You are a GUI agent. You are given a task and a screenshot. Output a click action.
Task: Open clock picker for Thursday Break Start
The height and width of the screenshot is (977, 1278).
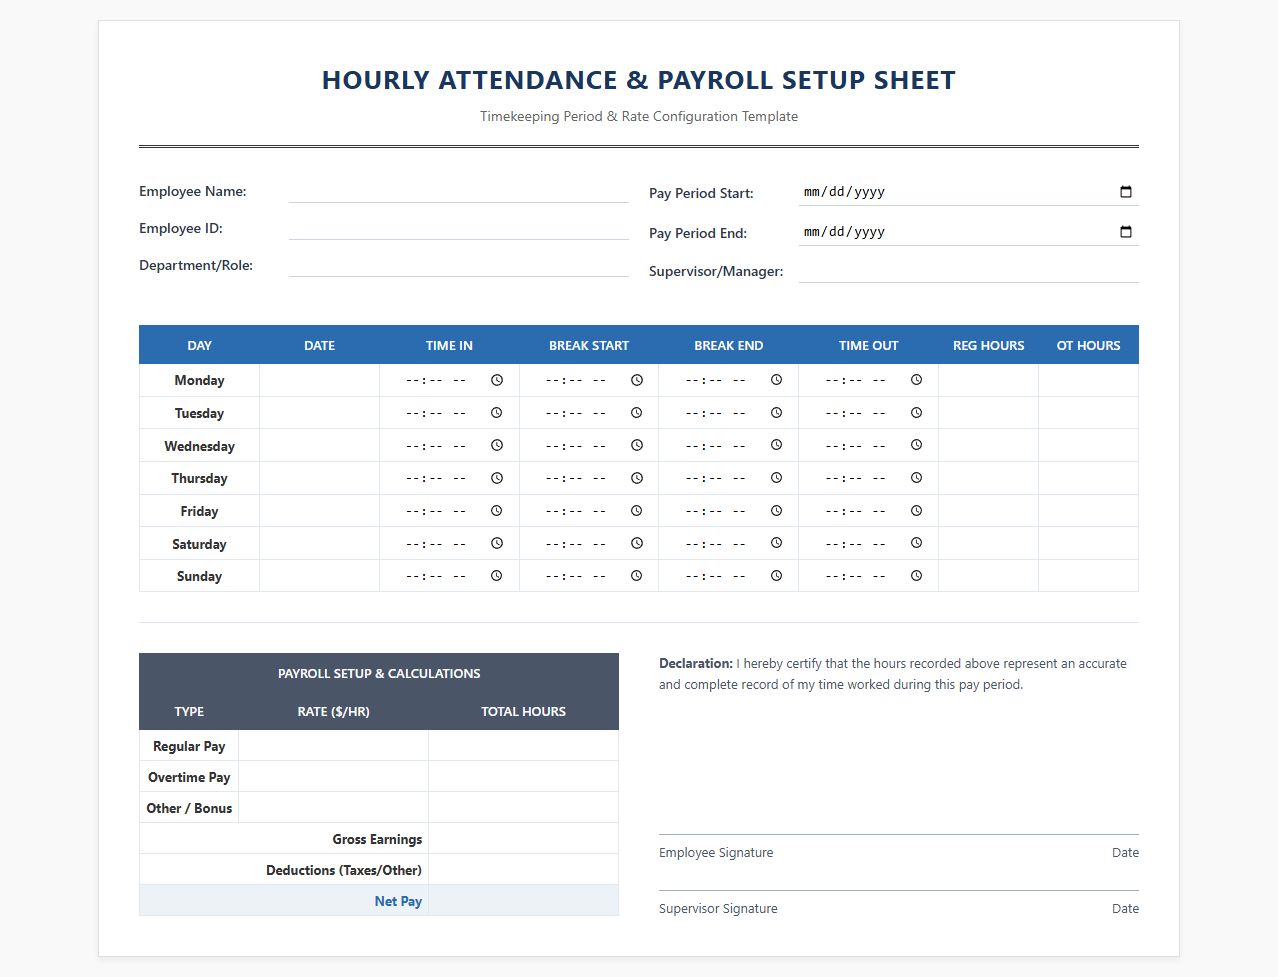[637, 478]
